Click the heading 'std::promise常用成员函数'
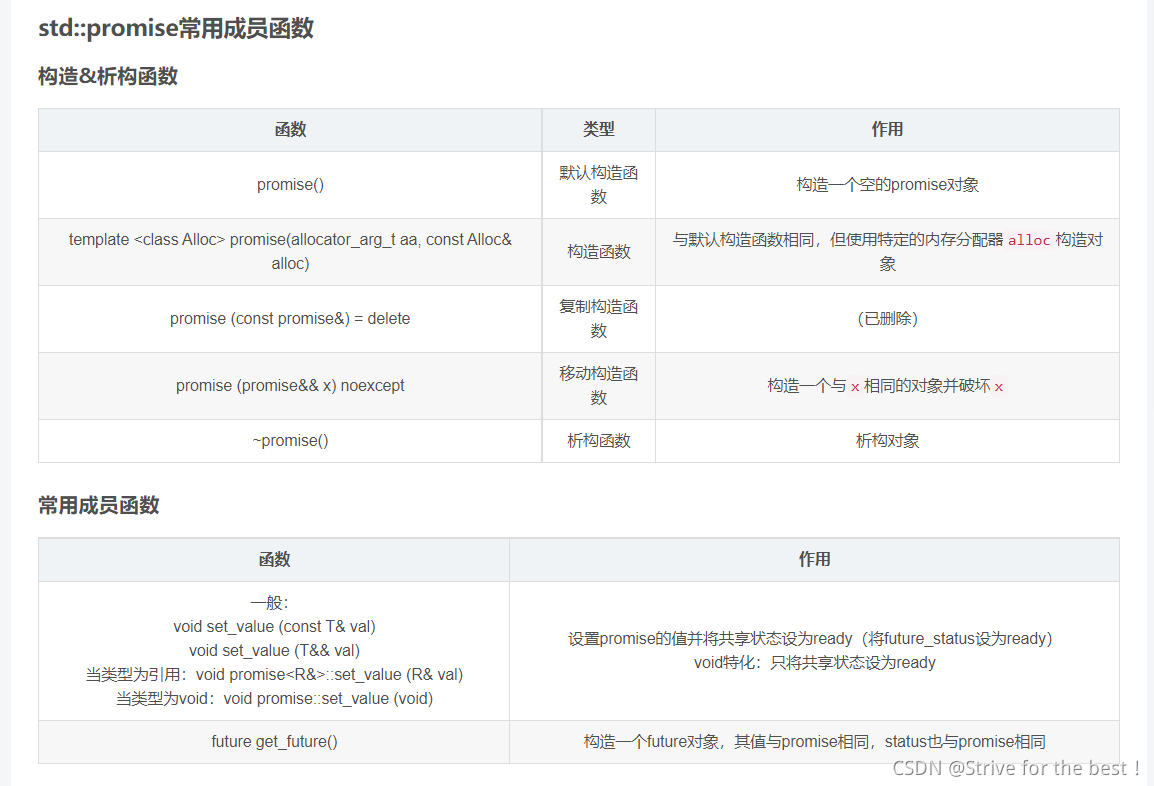 click(x=176, y=28)
